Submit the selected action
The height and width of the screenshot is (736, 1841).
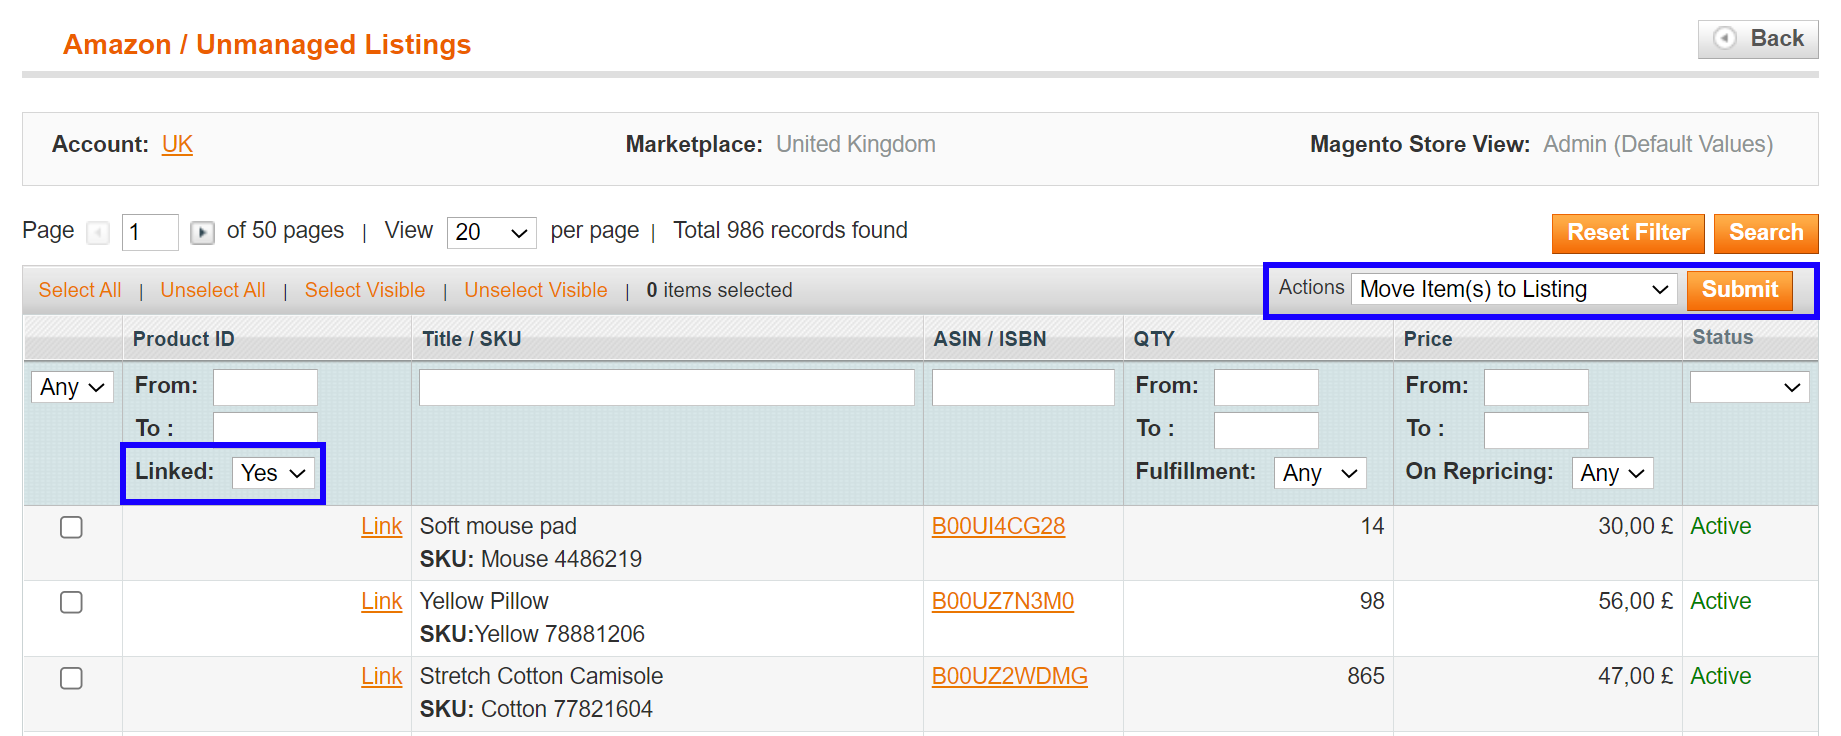click(x=1740, y=290)
